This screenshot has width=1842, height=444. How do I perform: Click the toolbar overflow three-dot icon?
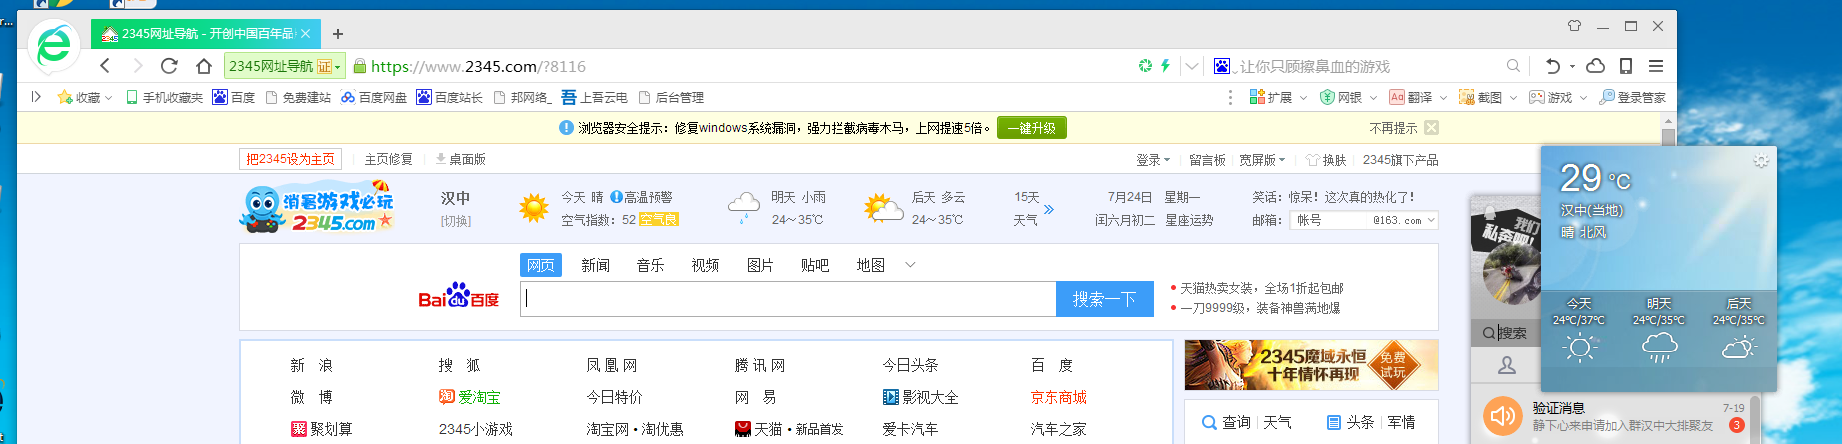click(1230, 97)
